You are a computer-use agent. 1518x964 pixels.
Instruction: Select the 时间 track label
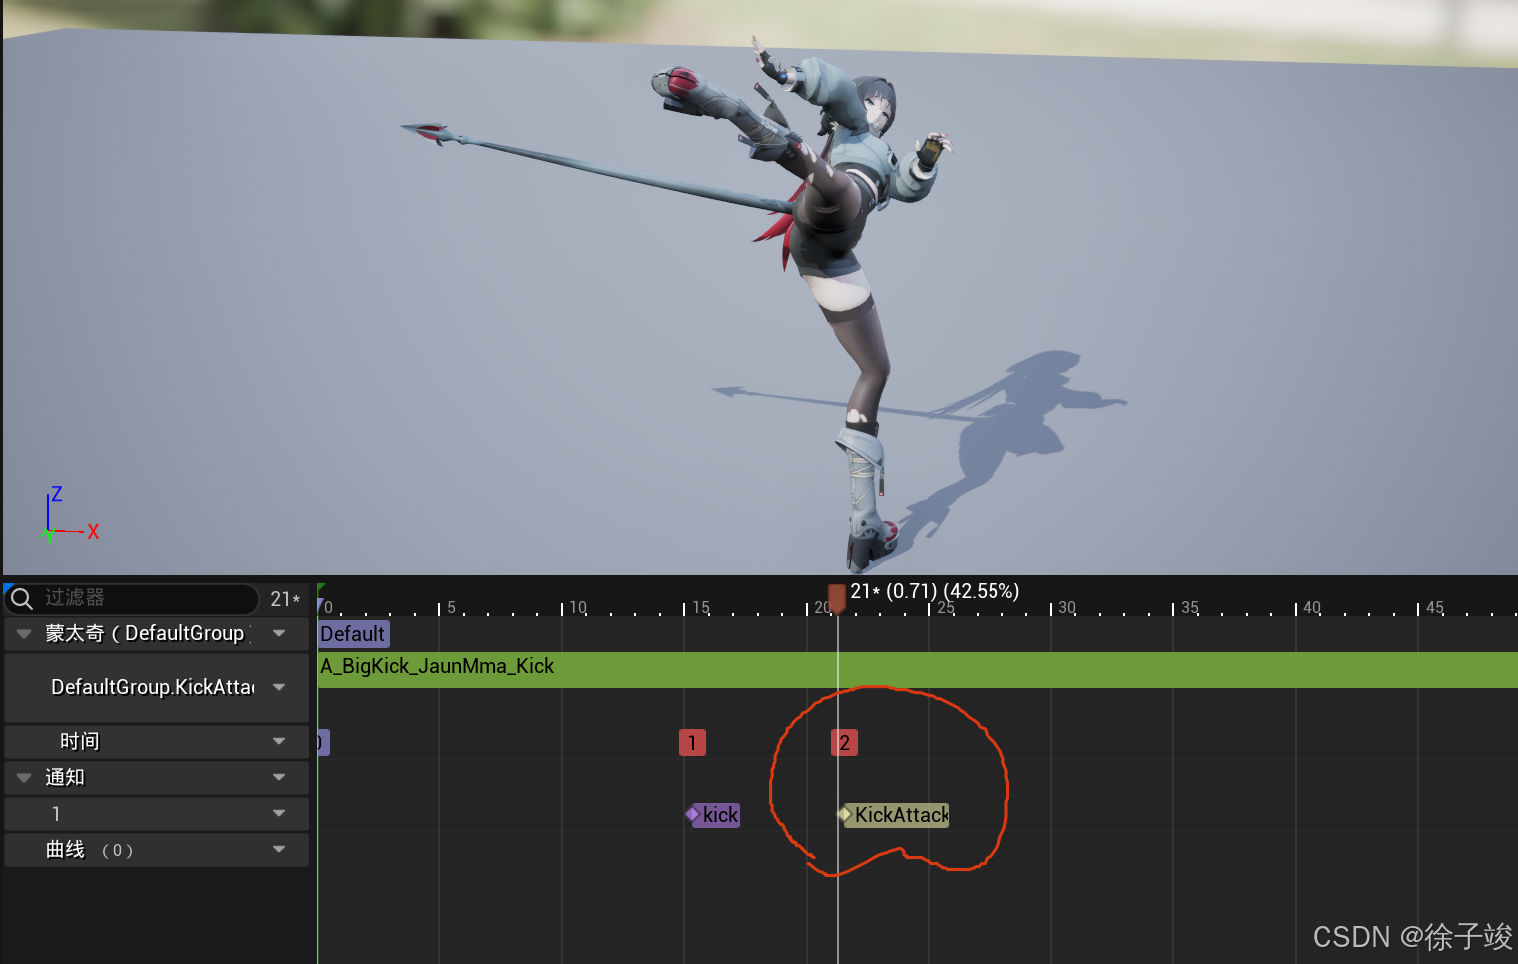coord(80,741)
